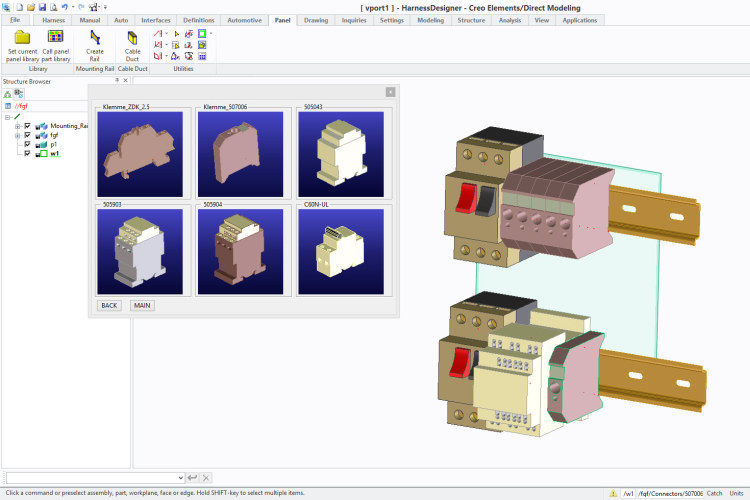Click the Print preview icon in quick access
This screenshot has width=750, height=500.
(x=54, y=7)
